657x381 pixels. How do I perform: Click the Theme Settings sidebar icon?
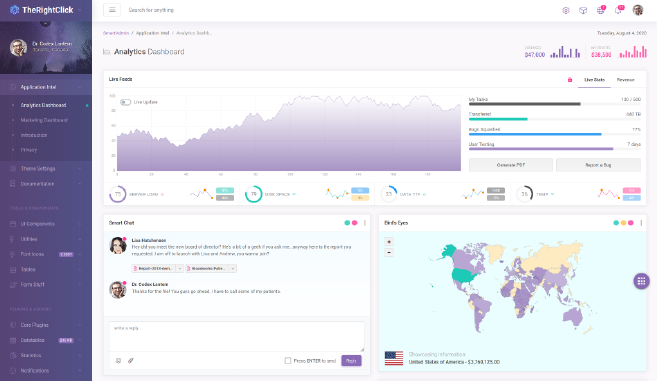[13, 168]
